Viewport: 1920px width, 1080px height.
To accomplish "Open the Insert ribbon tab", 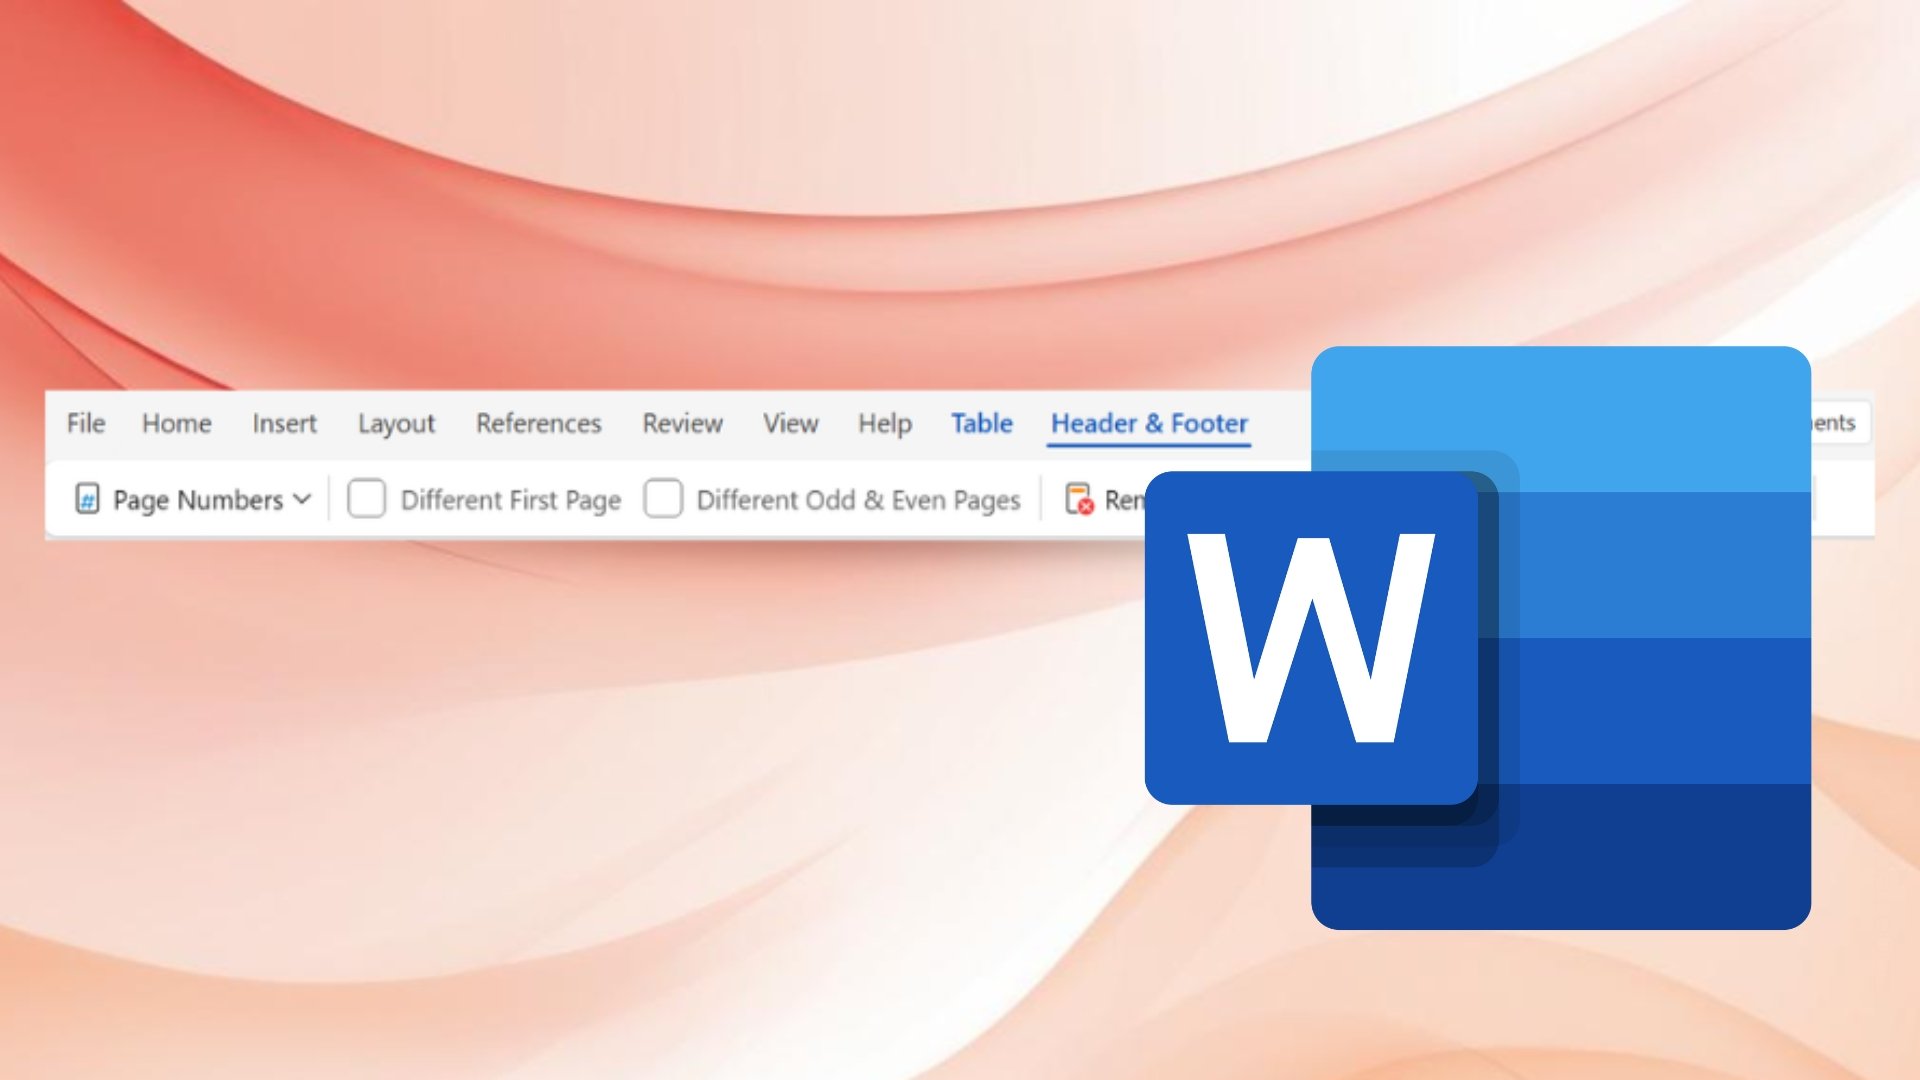I will [x=284, y=423].
